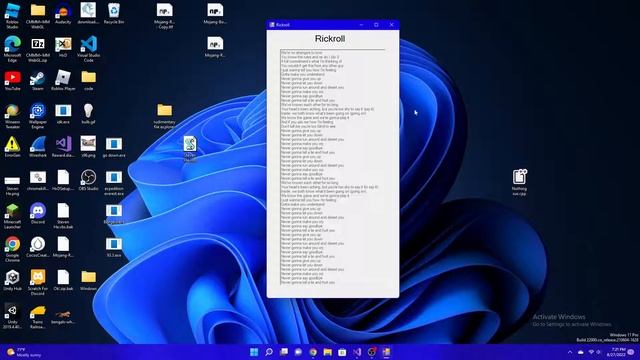Open the clock and date flyout

point(616,352)
